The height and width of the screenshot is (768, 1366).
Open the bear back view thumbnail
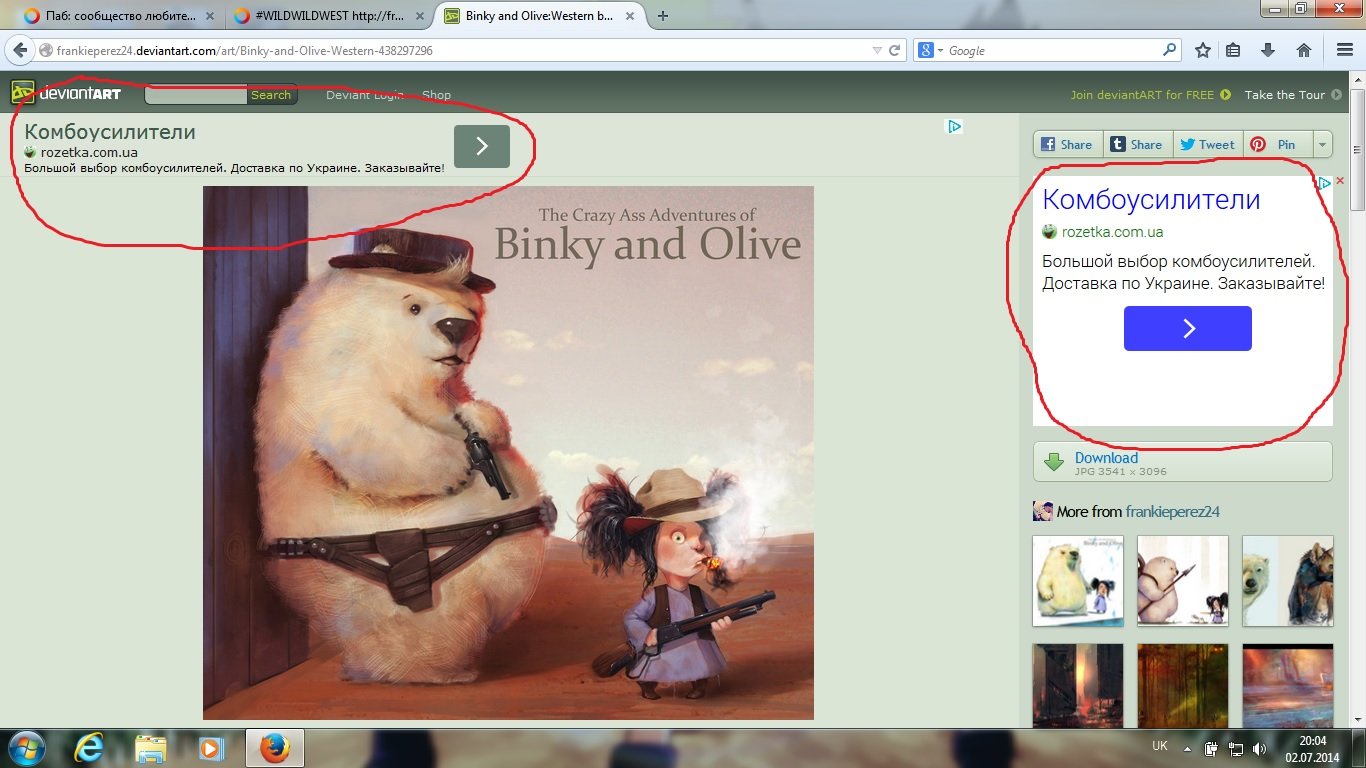click(x=1183, y=581)
